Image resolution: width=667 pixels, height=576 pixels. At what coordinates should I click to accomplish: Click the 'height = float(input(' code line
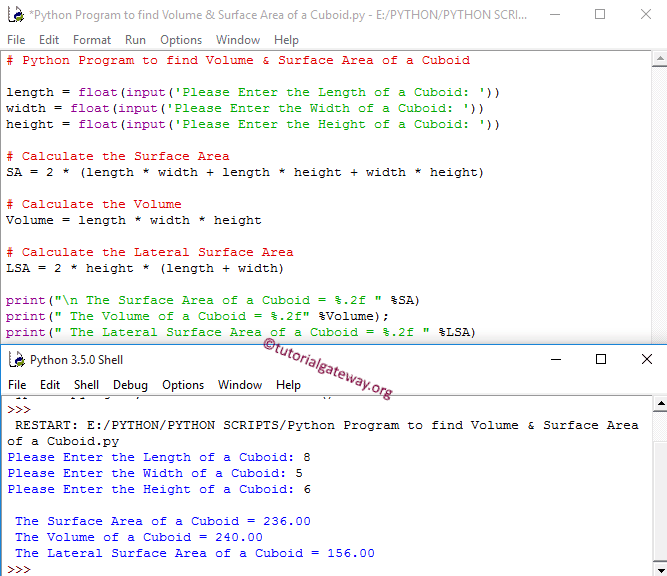253,124
